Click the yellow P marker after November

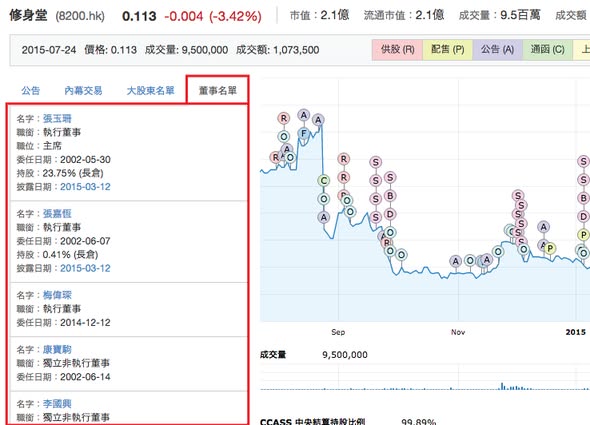pos(550,248)
